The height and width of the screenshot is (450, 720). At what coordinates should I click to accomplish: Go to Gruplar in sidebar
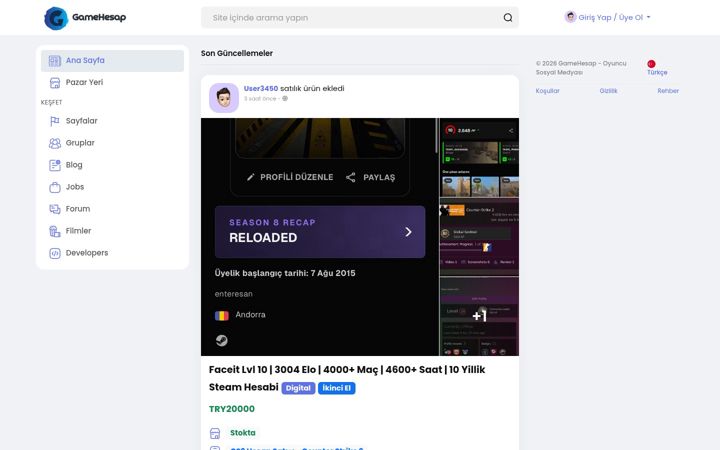(112, 143)
